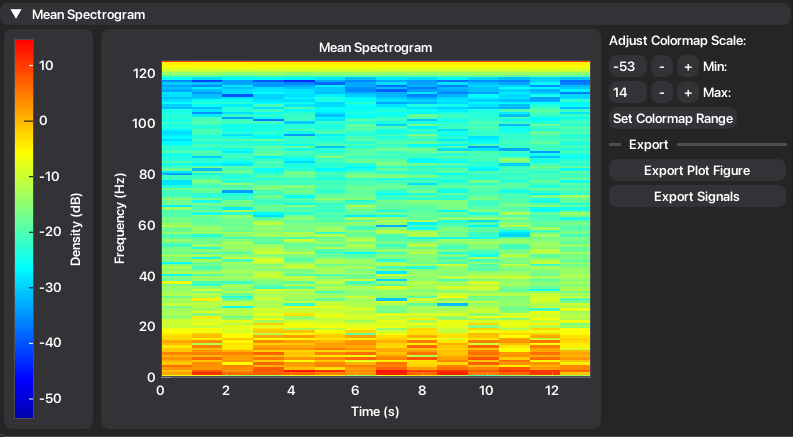Image resolution: width=793 pixels, height=437 pixels.
Task: Click the Min value field showing -53
Action: pyautogui.click(x=628, y=66)
